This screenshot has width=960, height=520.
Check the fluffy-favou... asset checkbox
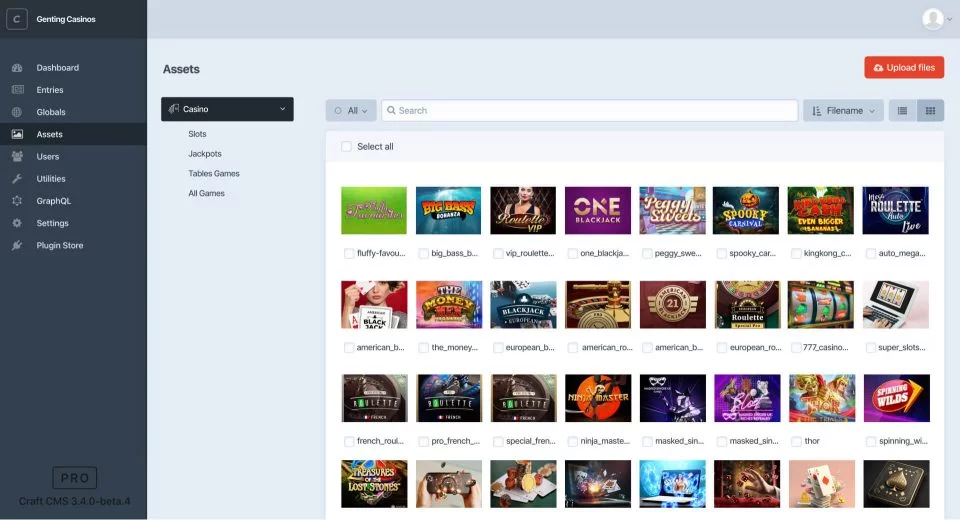tap(349, 254)
